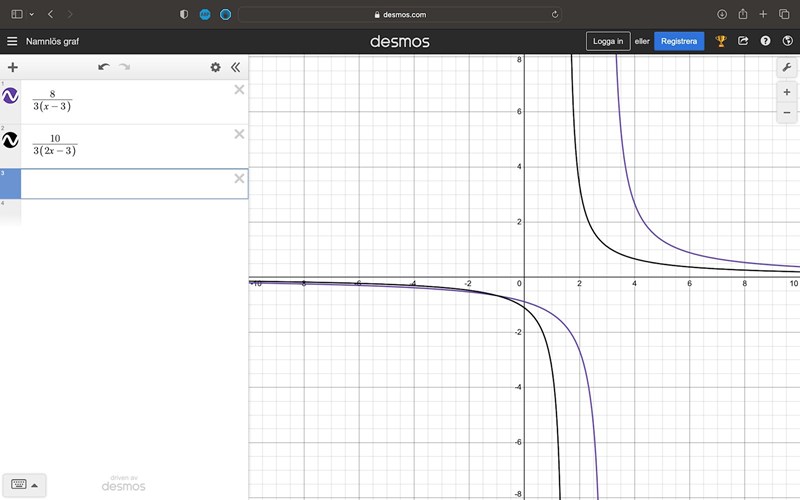Delete the 8/(3(x-3)) expression
The image size is (800, 500).
click(239, 90)
